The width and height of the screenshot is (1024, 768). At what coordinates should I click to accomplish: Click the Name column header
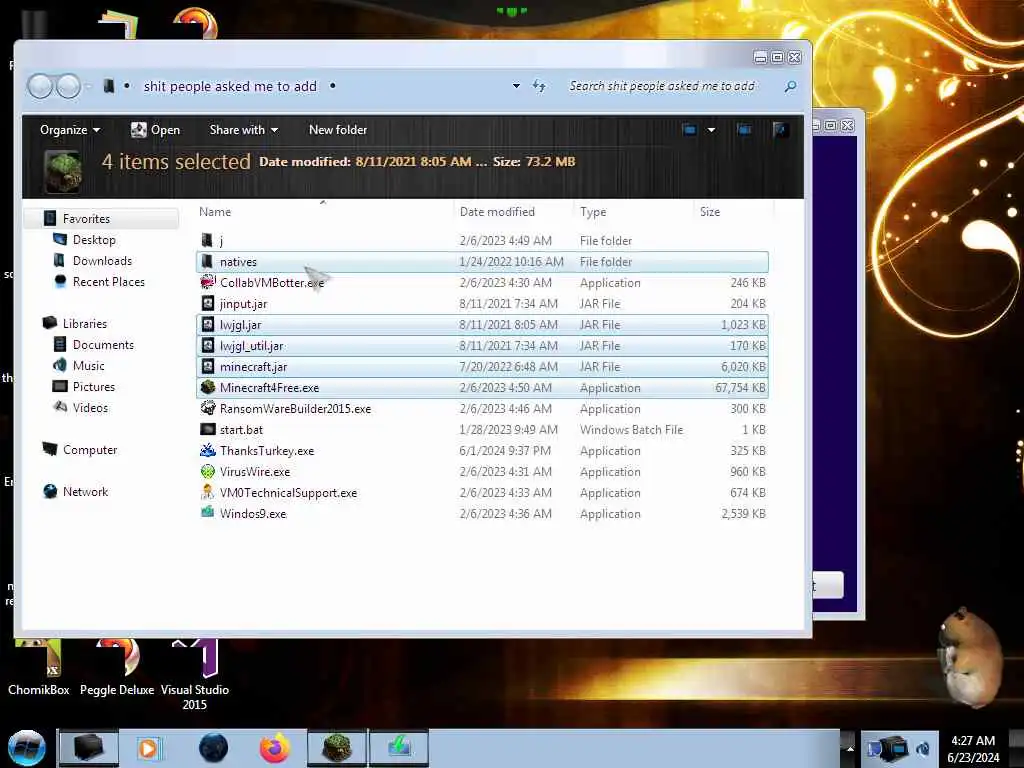click(x=215, y=212)
